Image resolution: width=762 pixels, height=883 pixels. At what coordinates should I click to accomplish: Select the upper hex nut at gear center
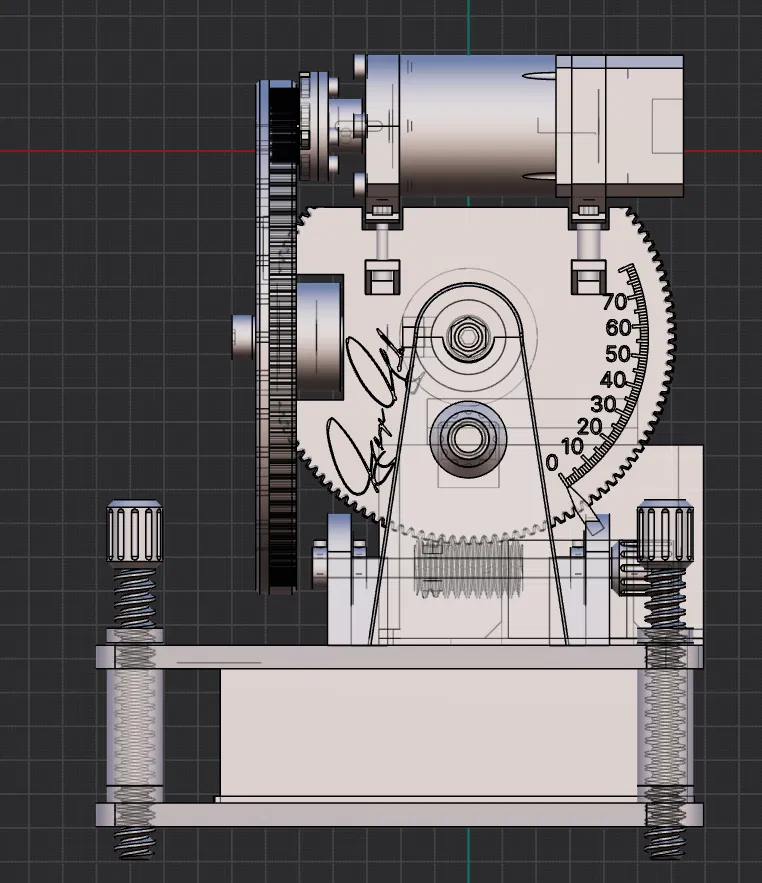point(467,337)
